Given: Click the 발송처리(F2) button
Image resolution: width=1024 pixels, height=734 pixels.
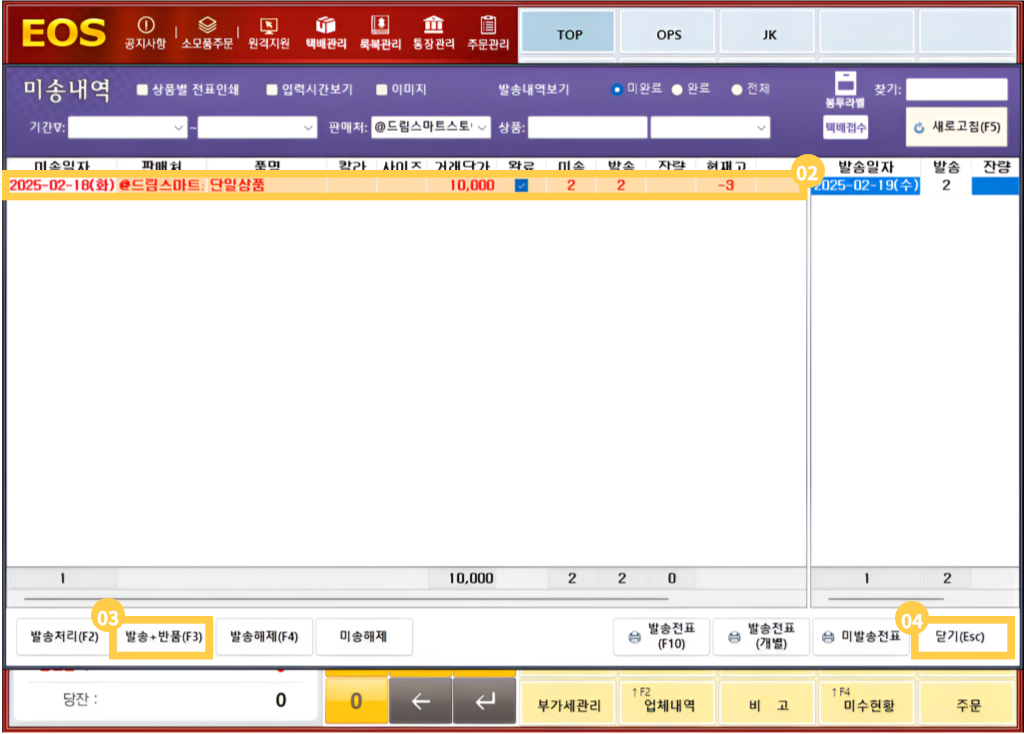Looking at the screenshot, I should click(64, 637).
